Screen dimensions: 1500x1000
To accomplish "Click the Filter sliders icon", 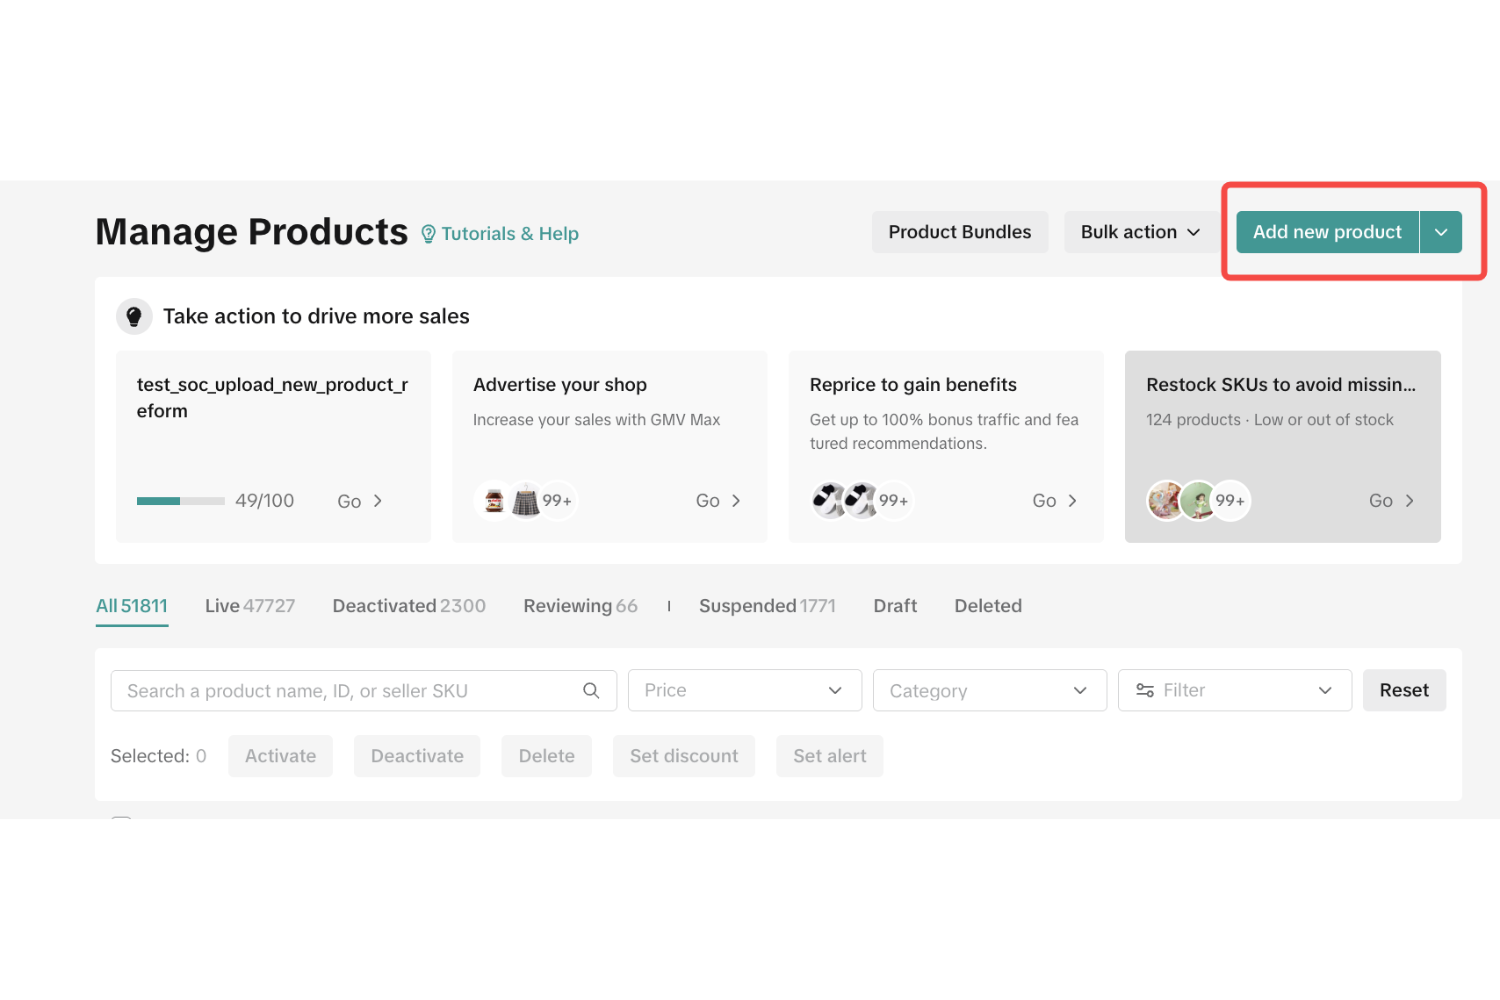I will [x=1145, y=691].
